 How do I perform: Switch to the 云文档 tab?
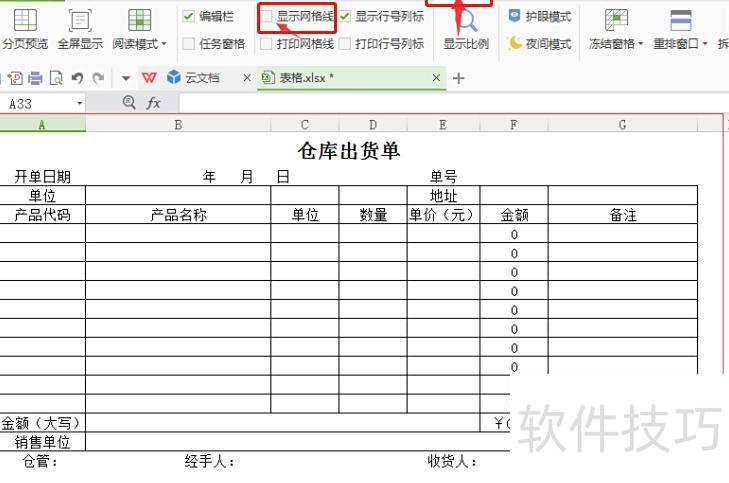(x=202, y=78)
